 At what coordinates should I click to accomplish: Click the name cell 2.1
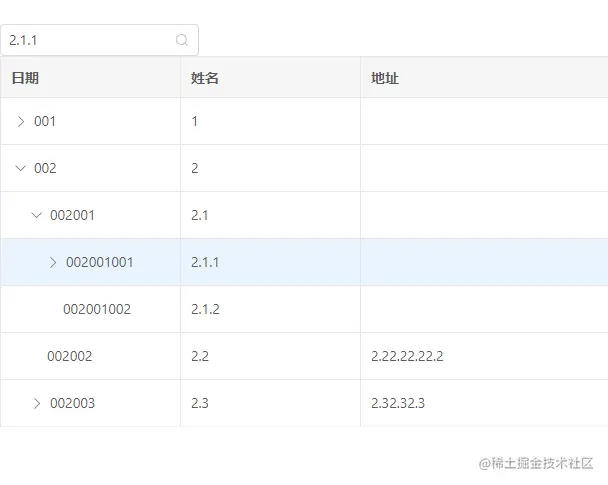coord(270,215)
